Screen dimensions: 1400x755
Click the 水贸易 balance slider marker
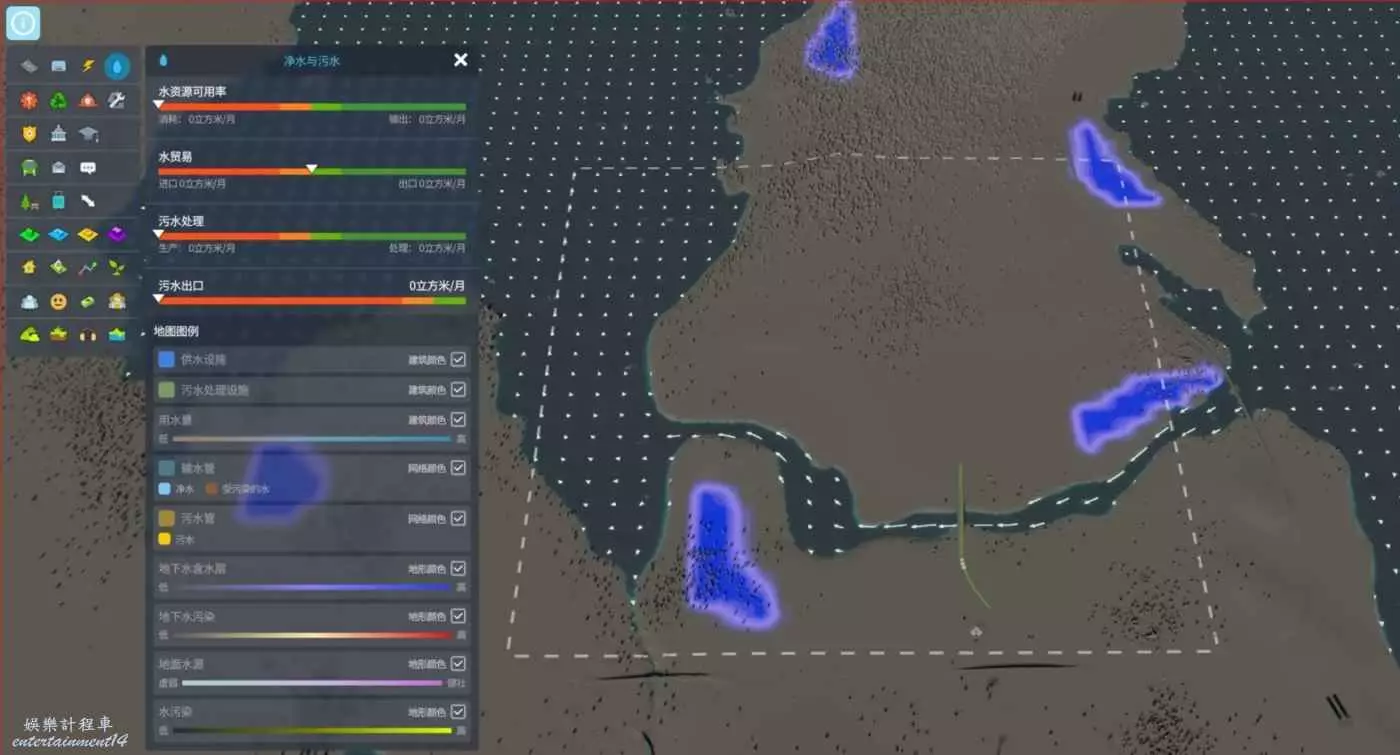pyautogui.click(x=311, y=168)
